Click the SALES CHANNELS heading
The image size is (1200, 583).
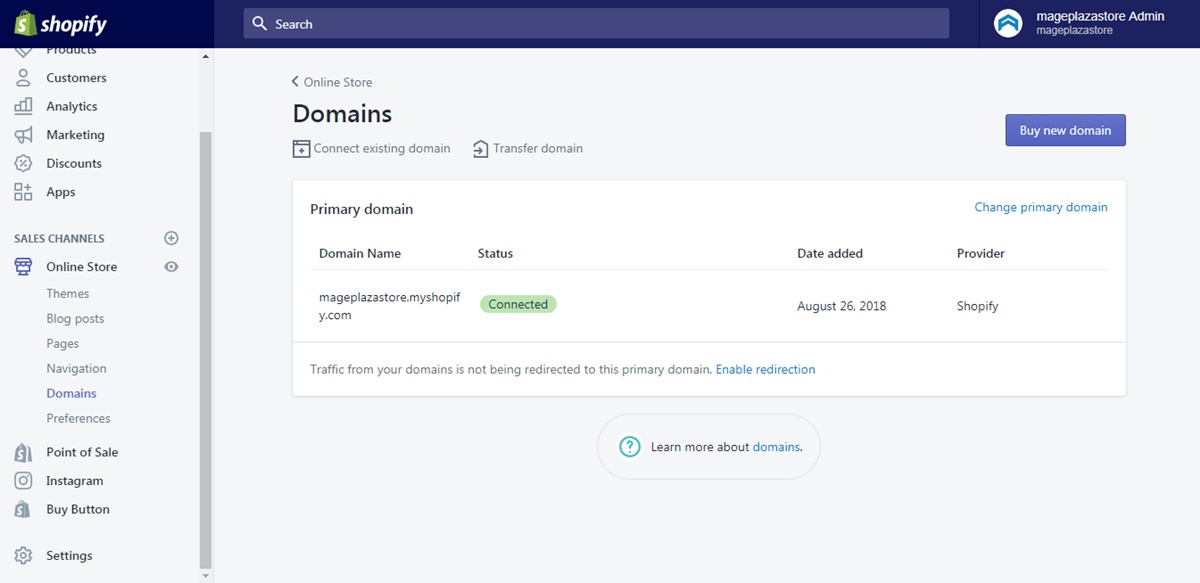59,239
